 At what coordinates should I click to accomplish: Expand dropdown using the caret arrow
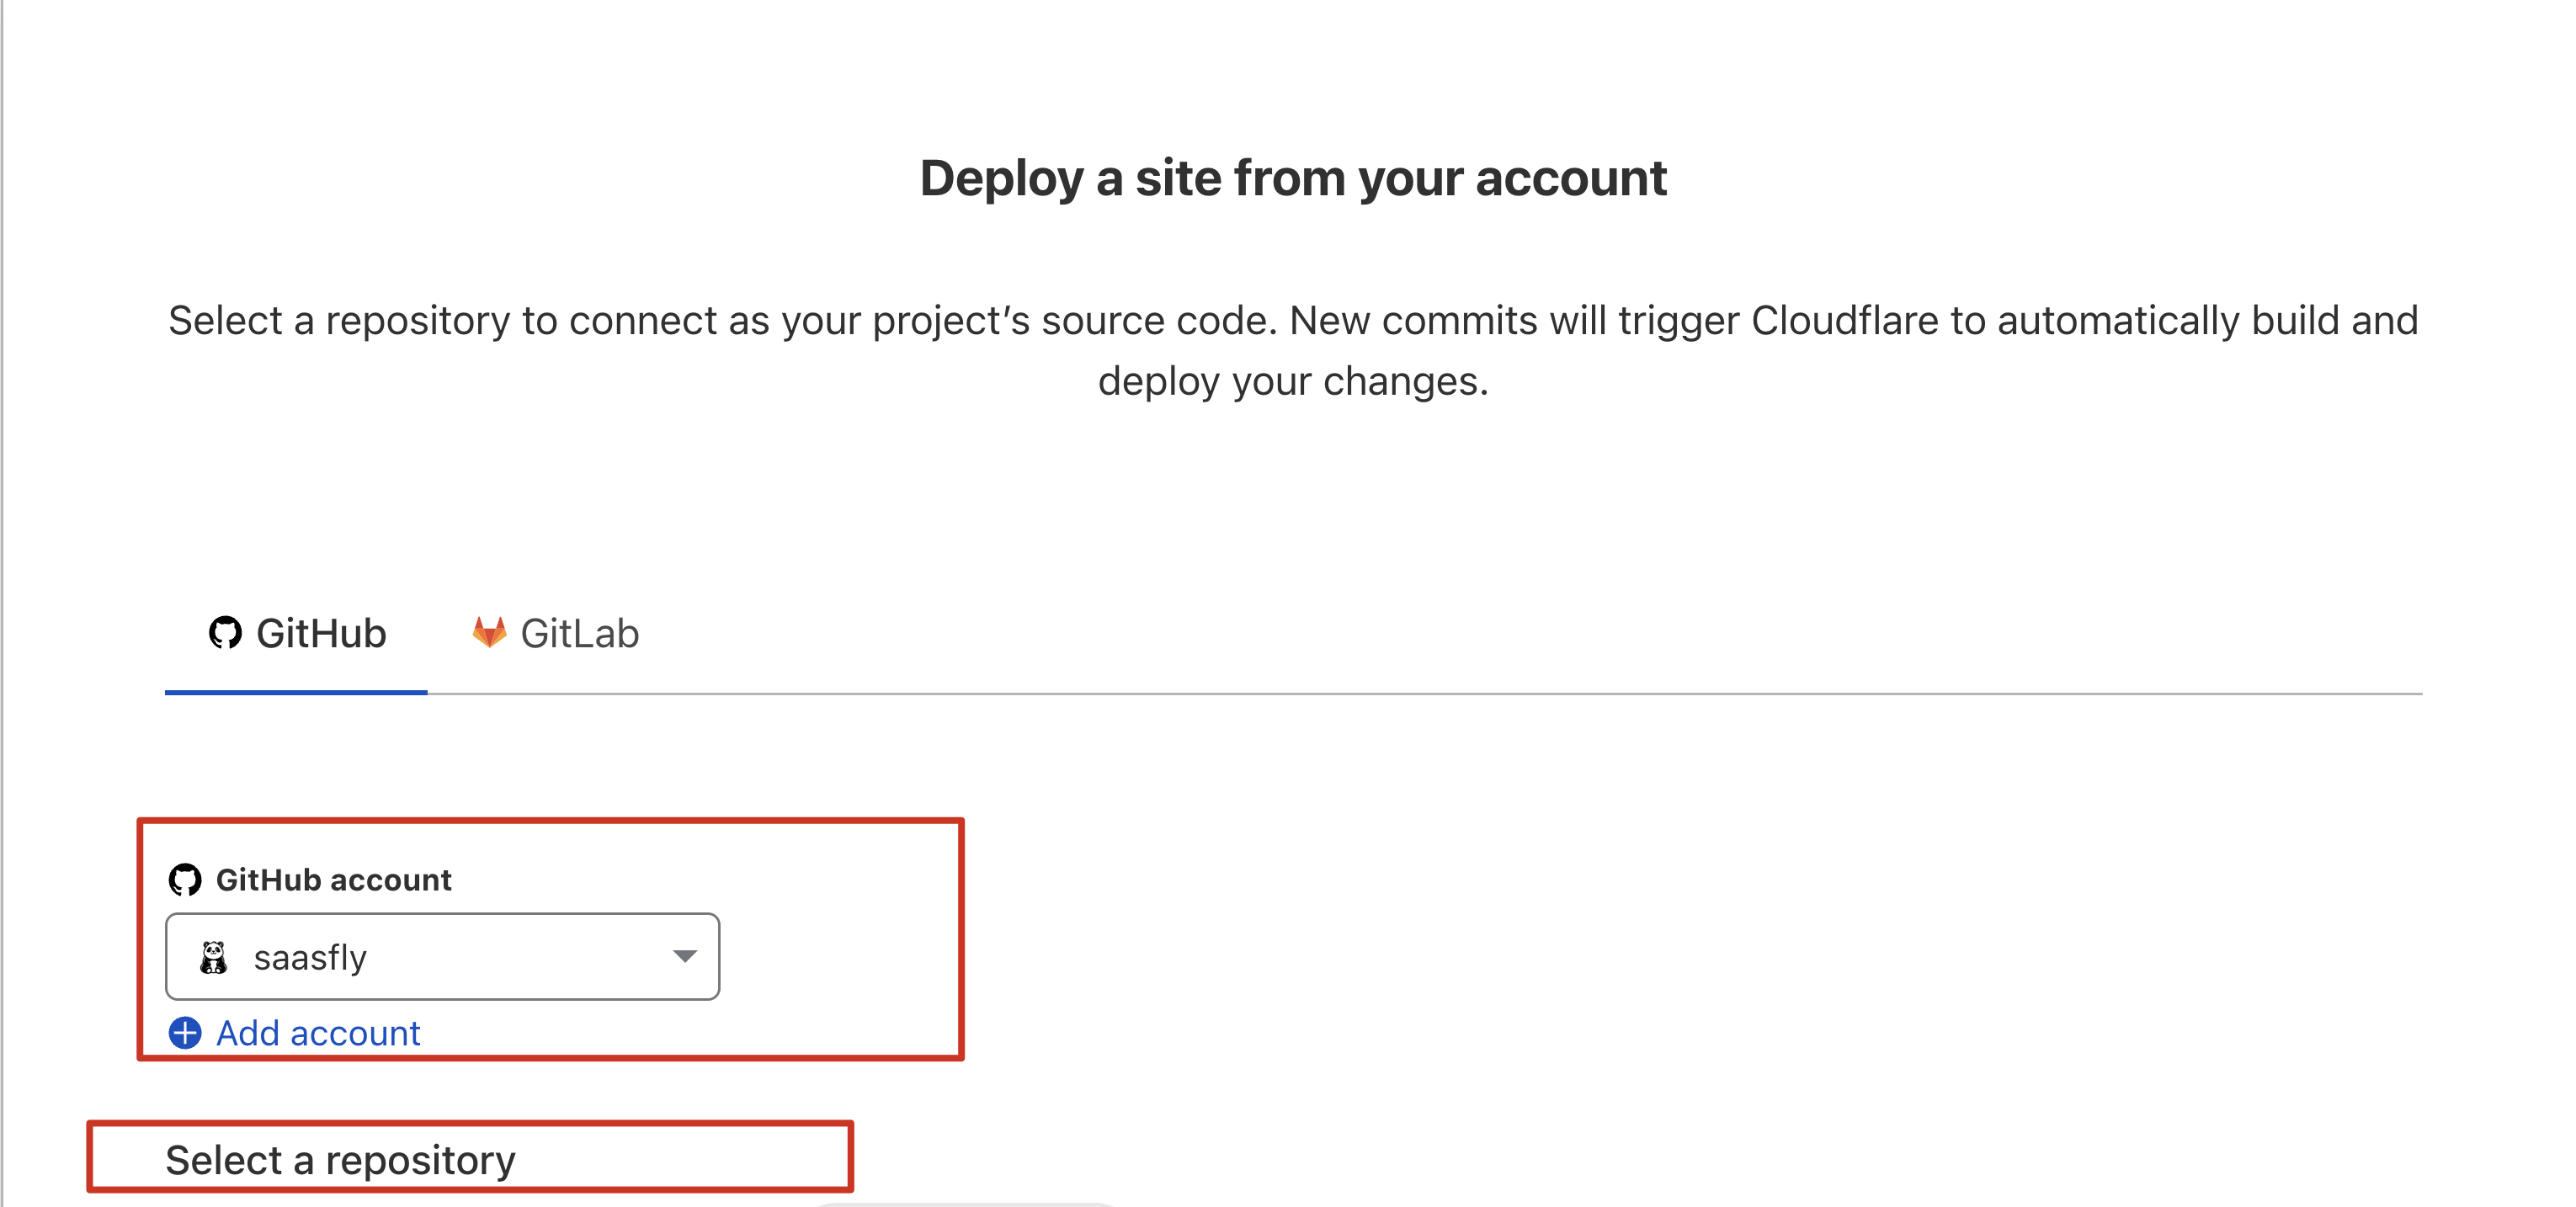tap(684, 957)
